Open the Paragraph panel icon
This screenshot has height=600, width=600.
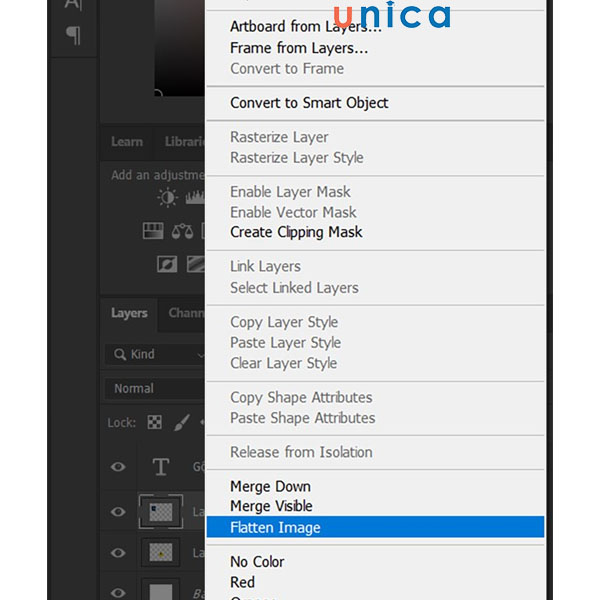73,37
